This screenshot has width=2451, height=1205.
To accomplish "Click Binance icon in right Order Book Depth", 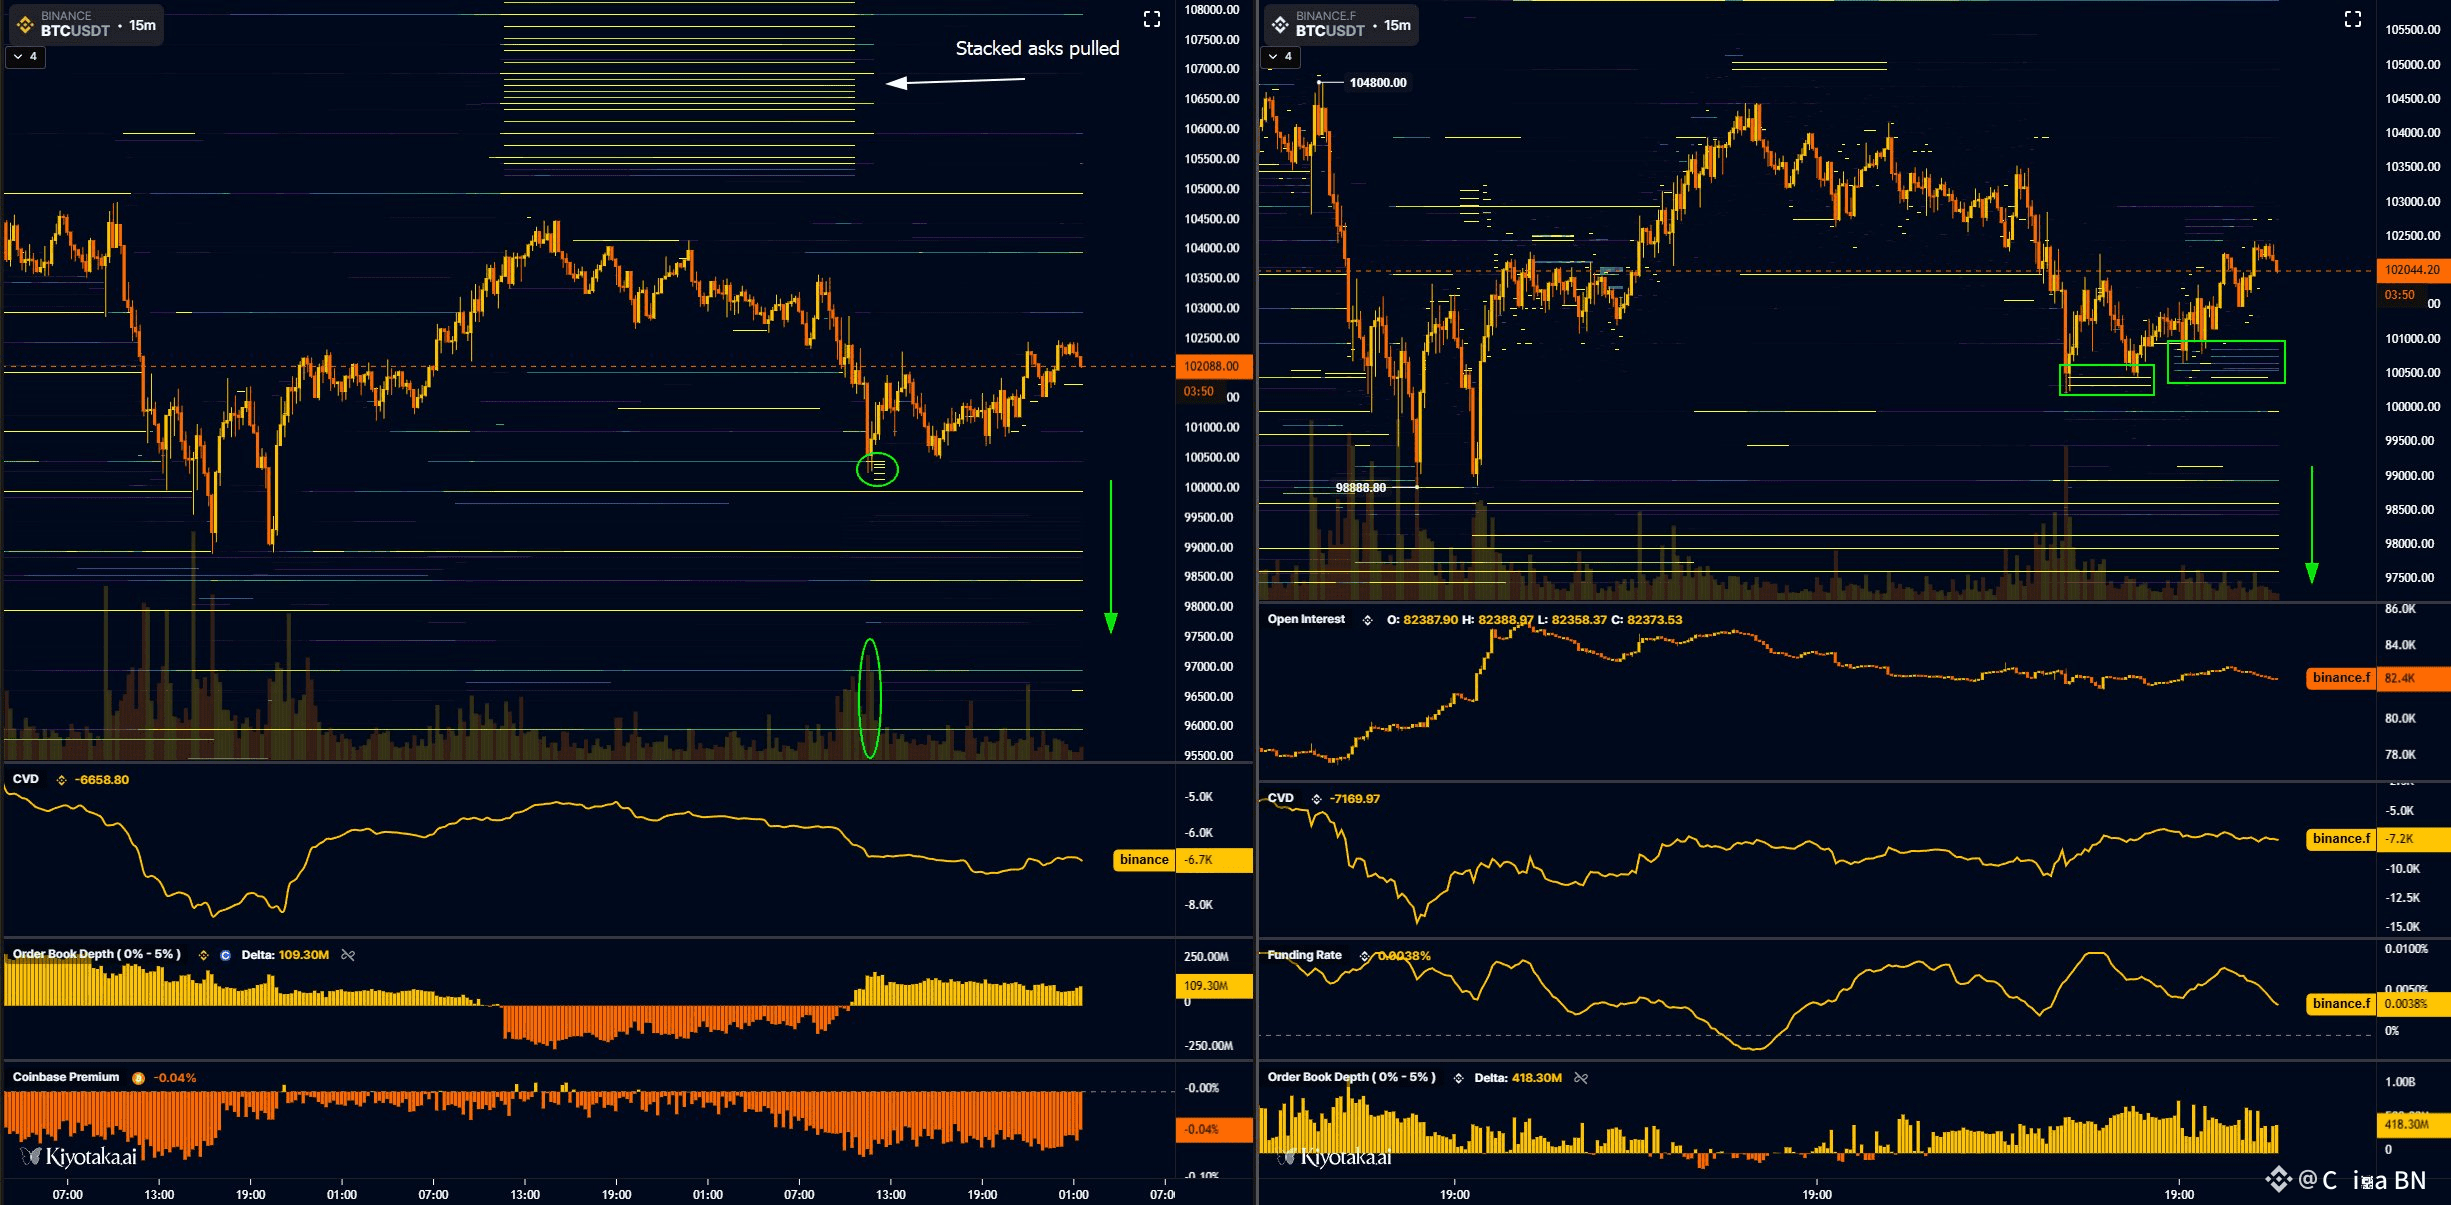I will click(x=1457, y=1078).
